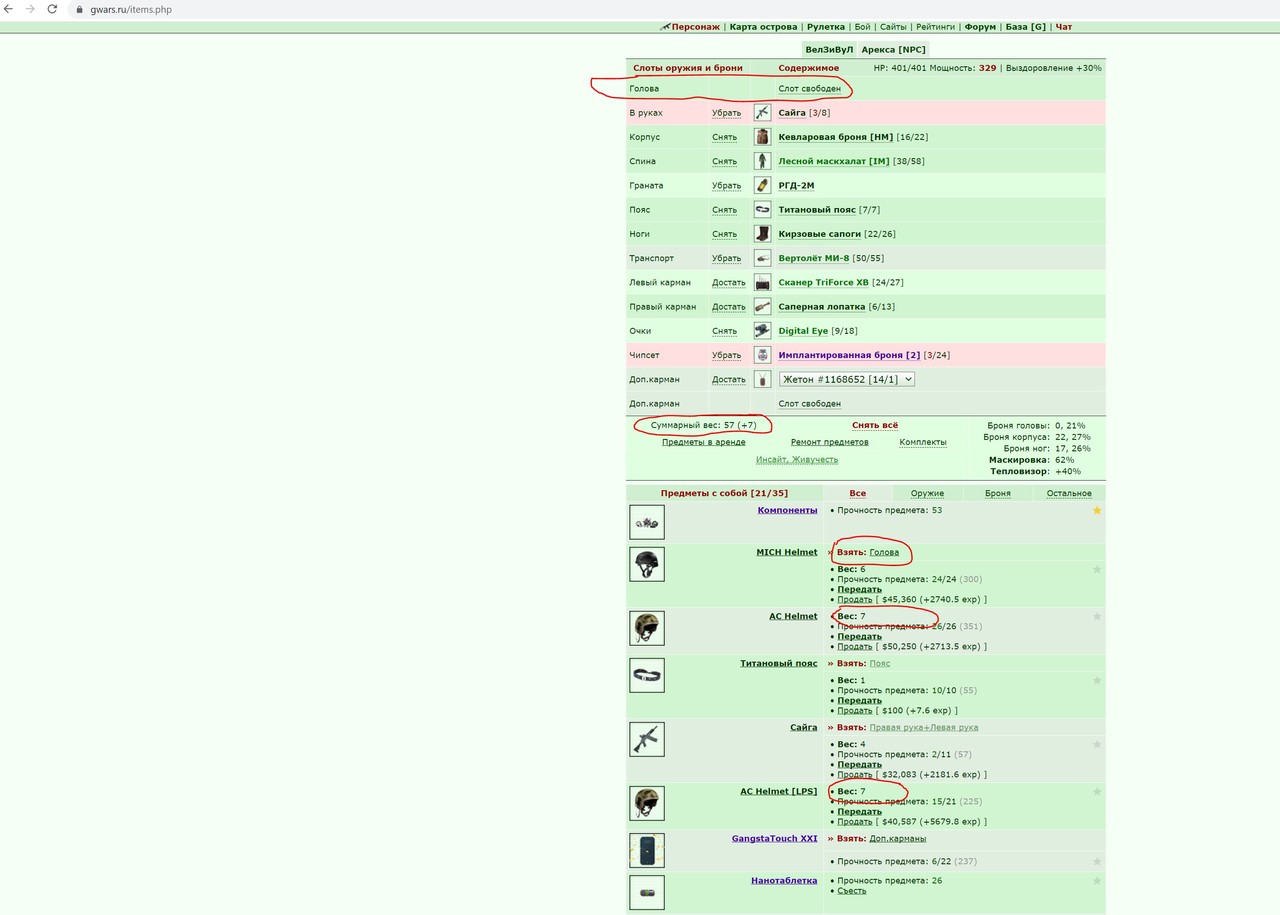Click the РГД-2М grenade icon
This screenshot has width=1280, height=915.
762,185
